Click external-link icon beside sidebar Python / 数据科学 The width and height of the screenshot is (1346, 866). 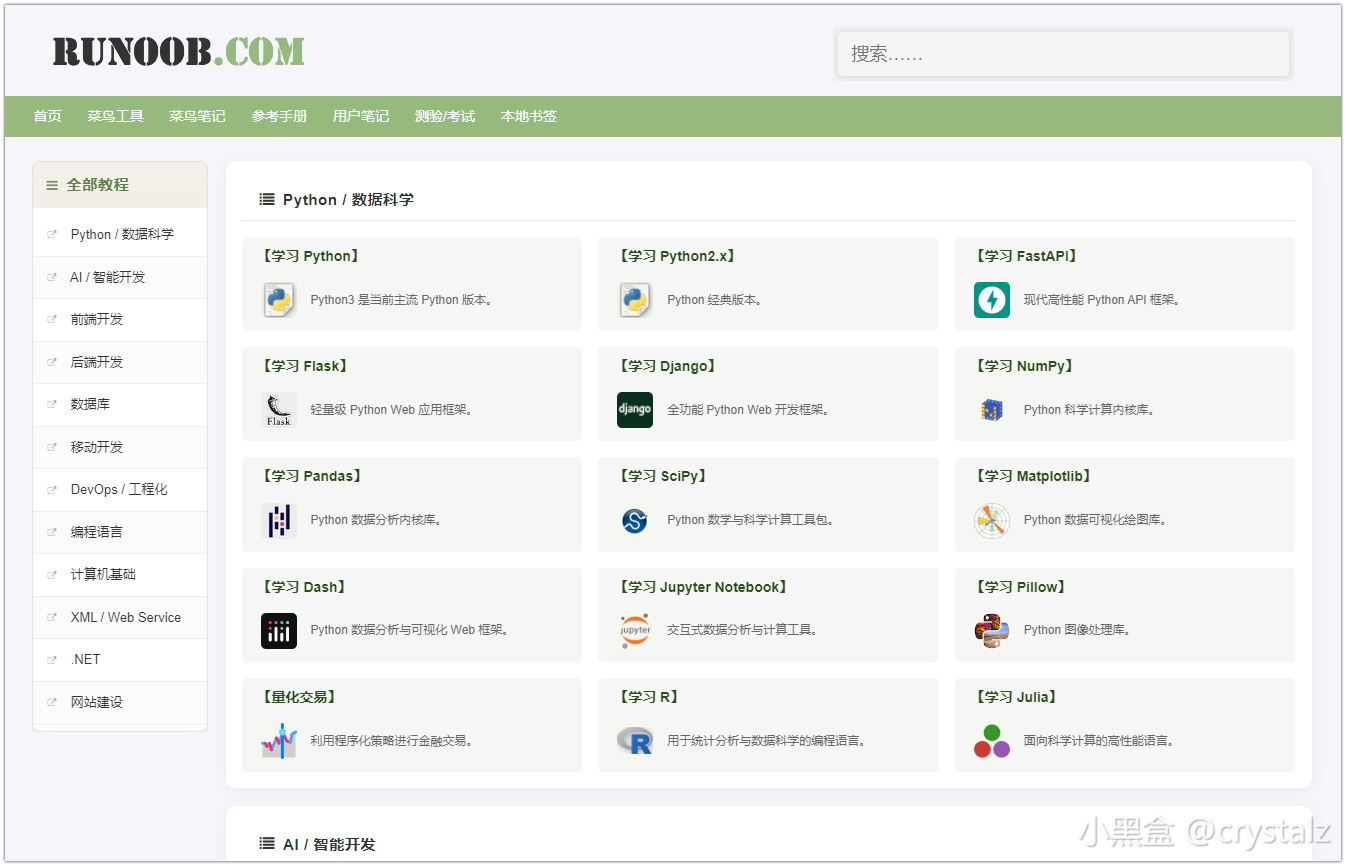tap(52, 235)
